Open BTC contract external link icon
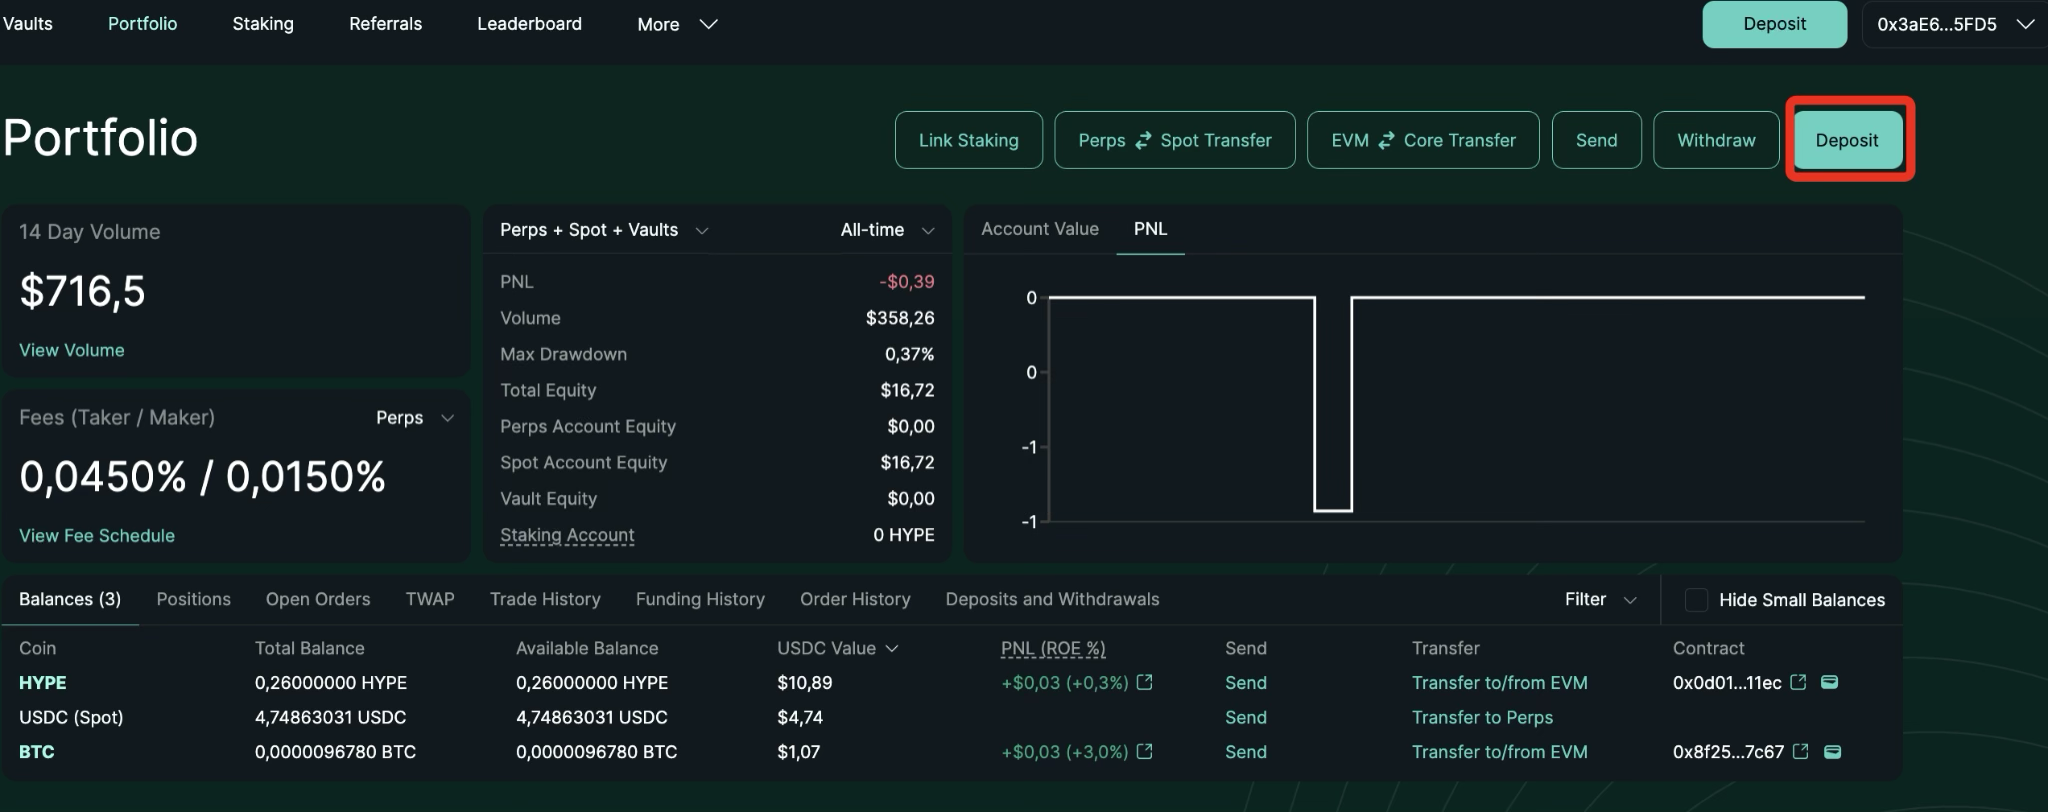The width and height of the screenshot is (2048, 812). pyautogui.click(x=1800, y=751)
